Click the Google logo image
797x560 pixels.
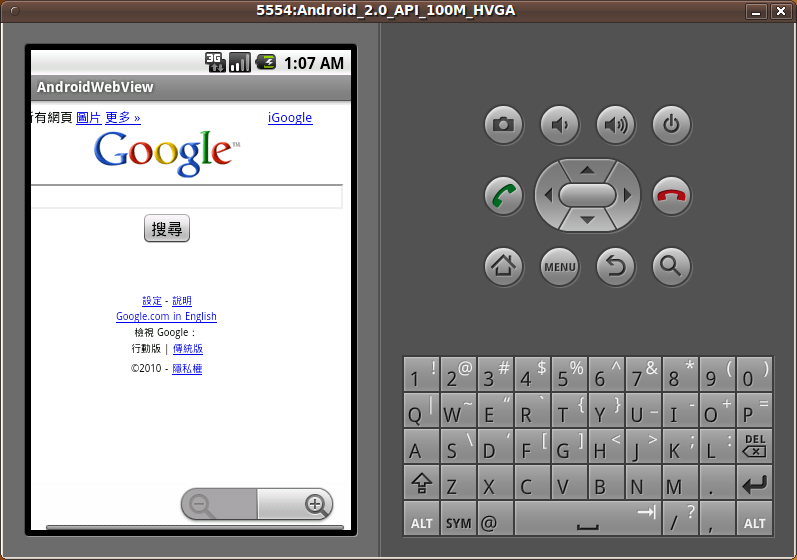point(167,153)
